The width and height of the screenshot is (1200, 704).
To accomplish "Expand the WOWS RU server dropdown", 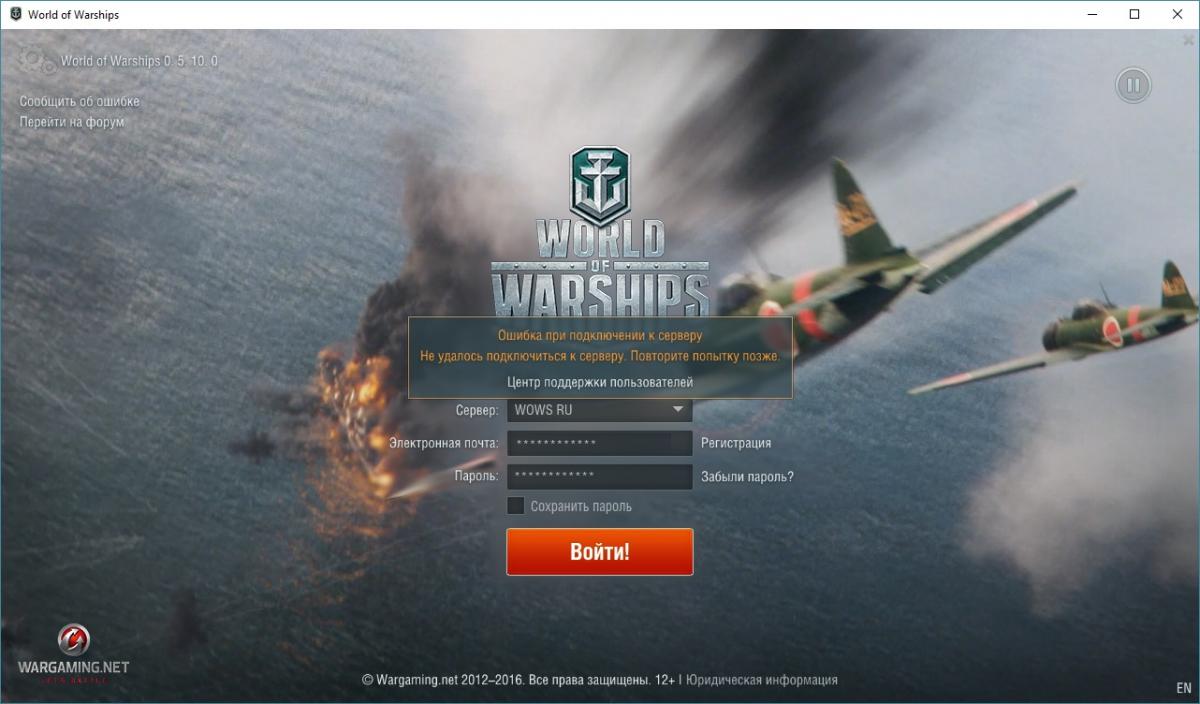I will (600, 410).
